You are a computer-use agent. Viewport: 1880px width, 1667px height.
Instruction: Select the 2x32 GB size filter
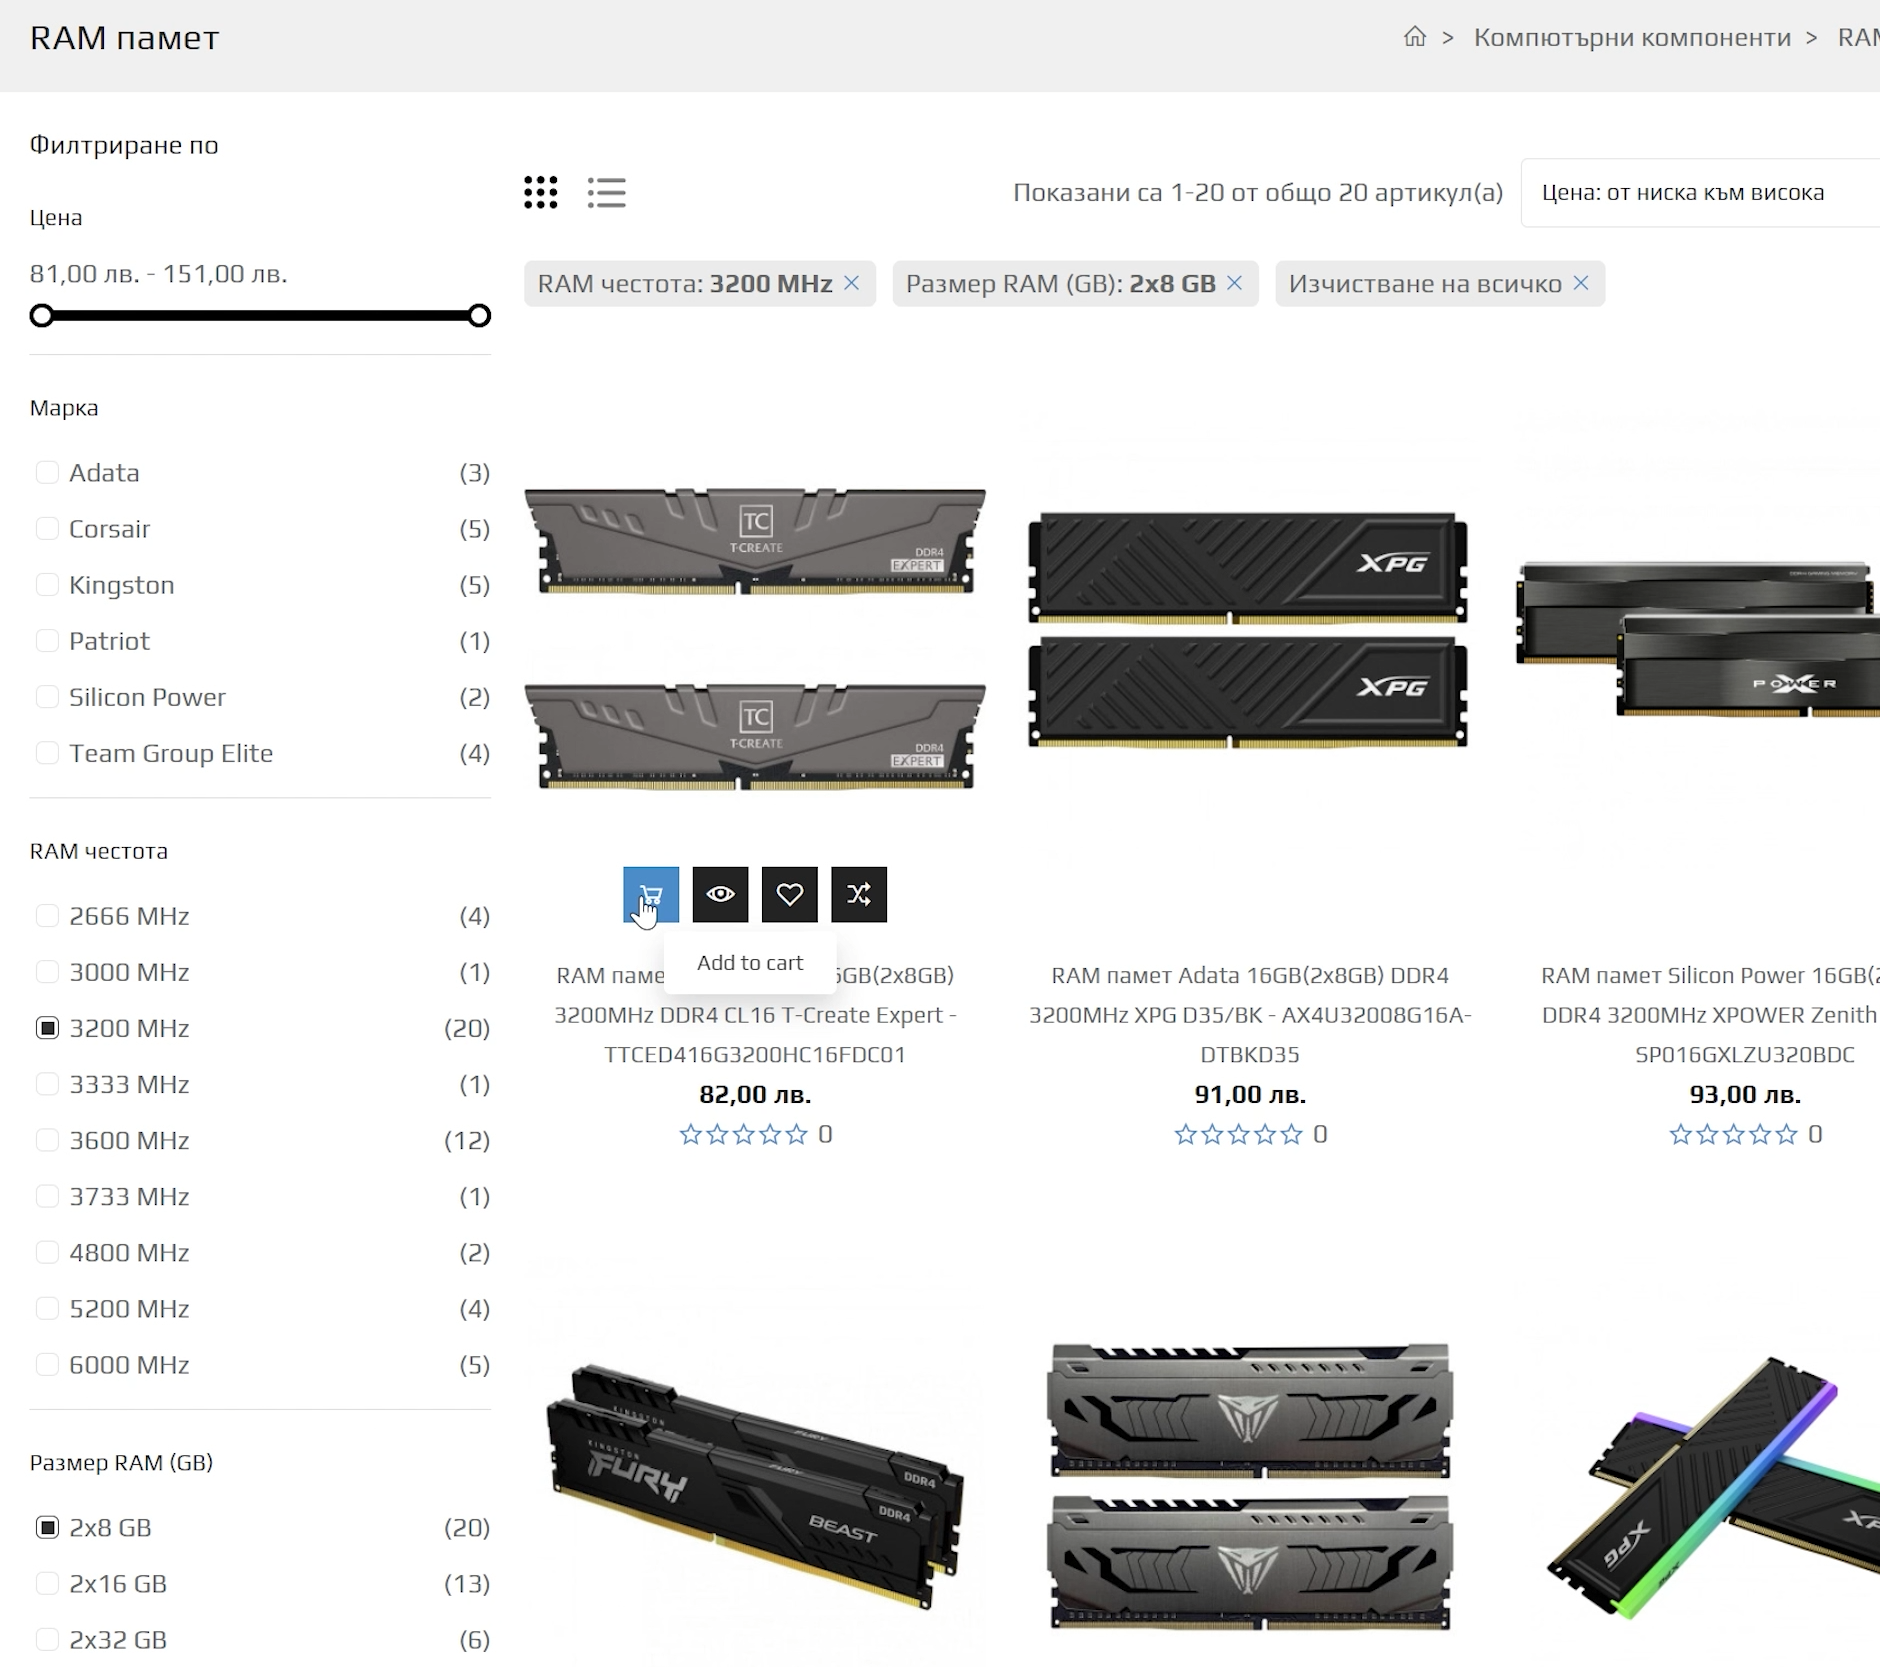(47, 1639)
